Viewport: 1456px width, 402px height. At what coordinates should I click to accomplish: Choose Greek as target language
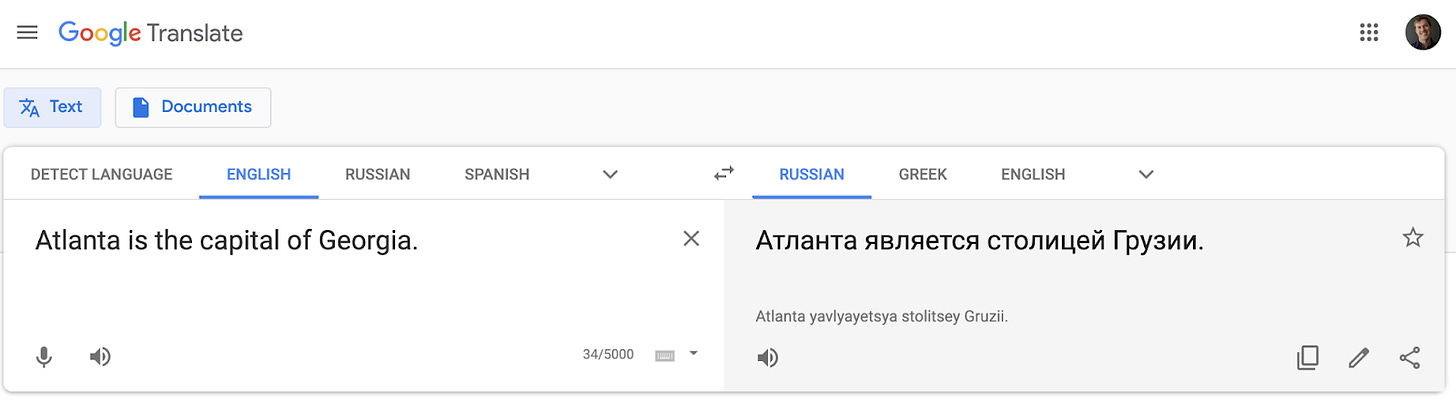pyautogui.click(x=923, y=174)
